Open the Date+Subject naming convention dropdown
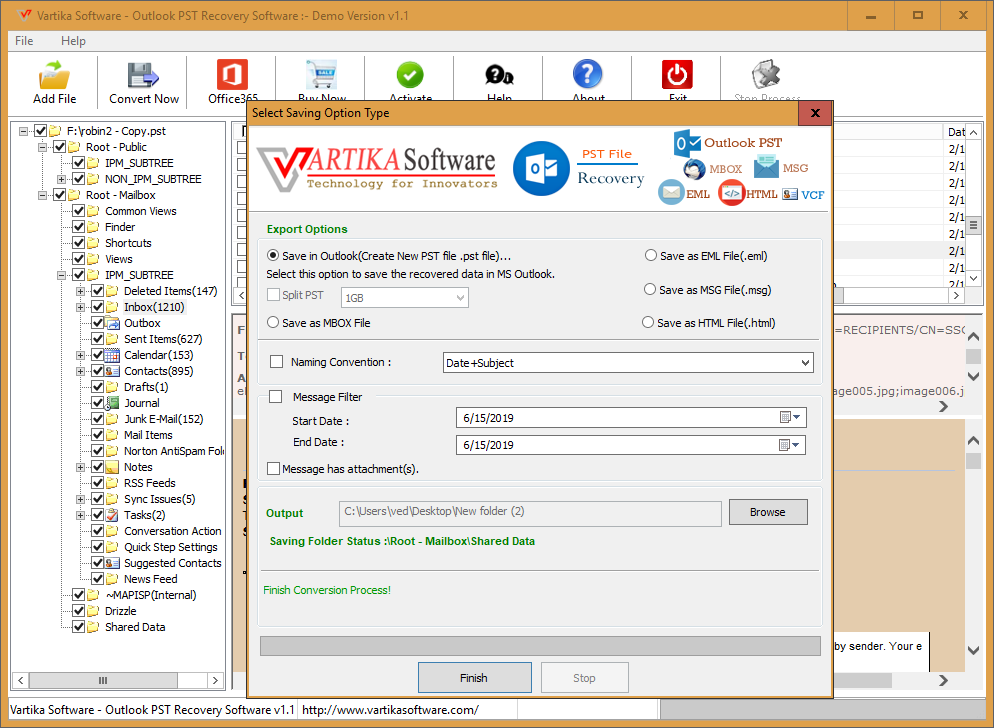The height and width of the screenshot is (728, 994). (628, 363)
